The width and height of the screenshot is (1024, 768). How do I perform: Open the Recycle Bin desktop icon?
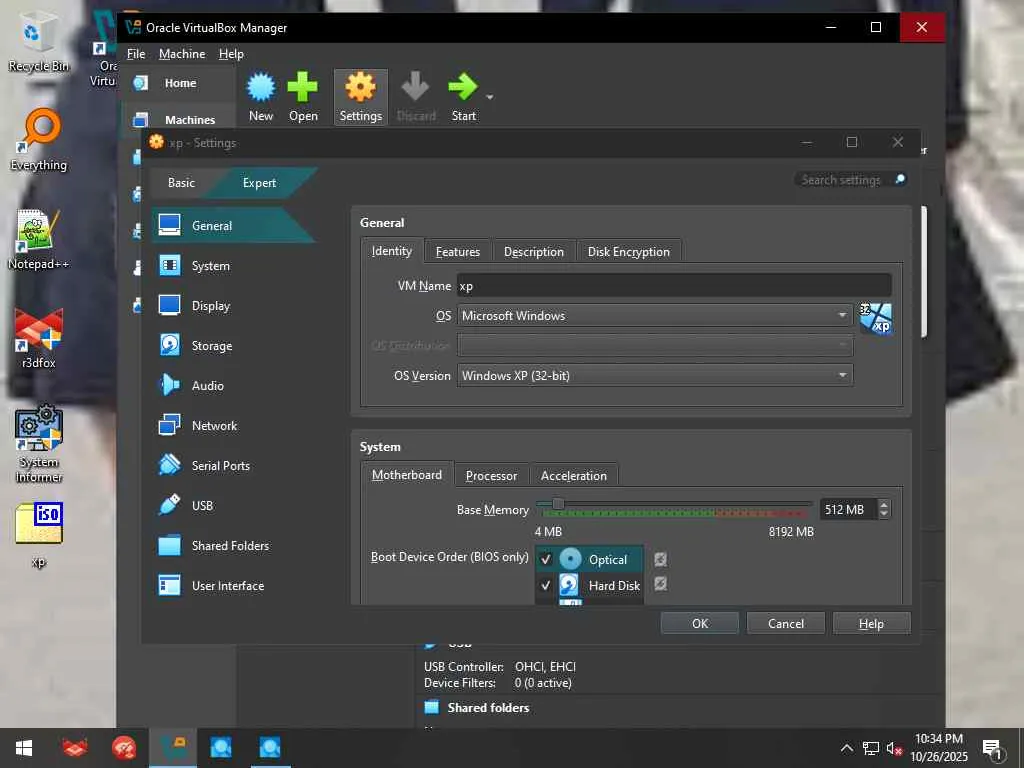(x=38, y=40)
